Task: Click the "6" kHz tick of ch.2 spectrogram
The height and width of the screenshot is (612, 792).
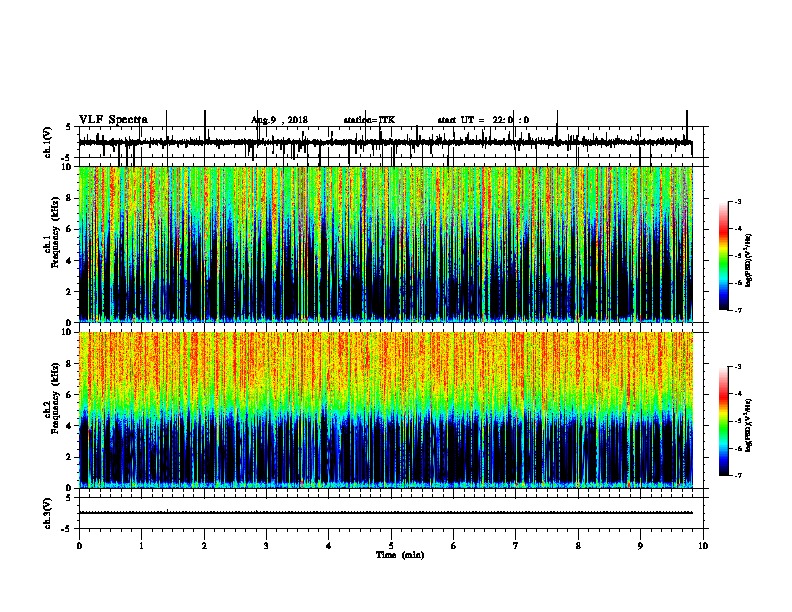Action: tap(69, 395)
